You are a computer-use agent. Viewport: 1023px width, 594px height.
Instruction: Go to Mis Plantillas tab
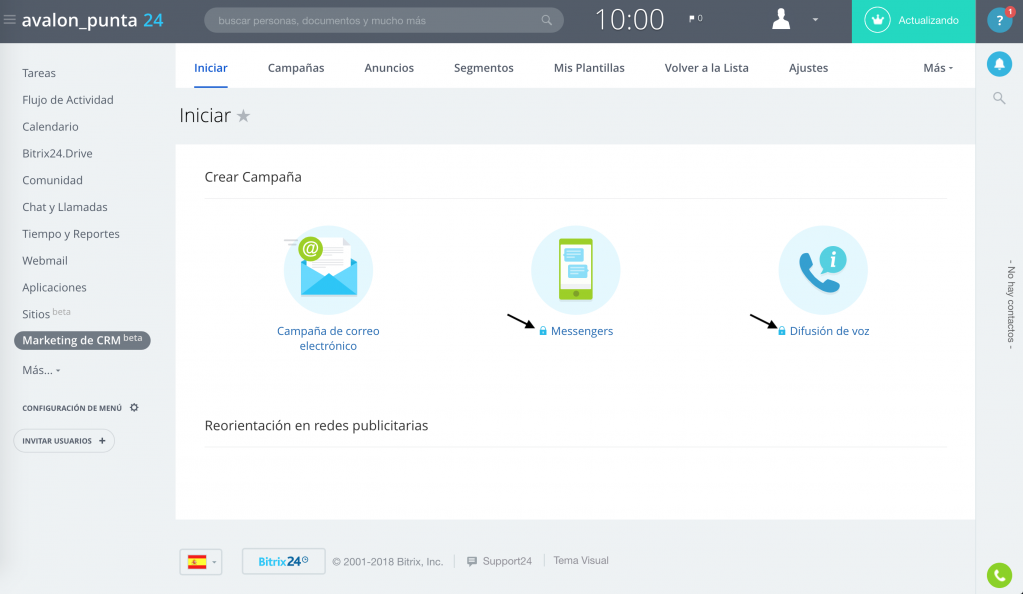pyautogui.click(x=589, y=68)
